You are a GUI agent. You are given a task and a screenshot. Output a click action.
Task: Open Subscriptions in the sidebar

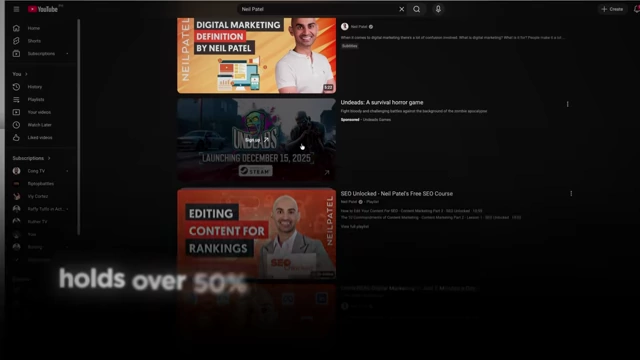41,53
